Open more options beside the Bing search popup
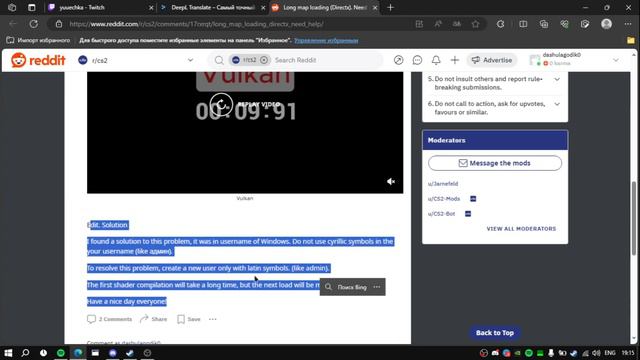 pos(377,287)
